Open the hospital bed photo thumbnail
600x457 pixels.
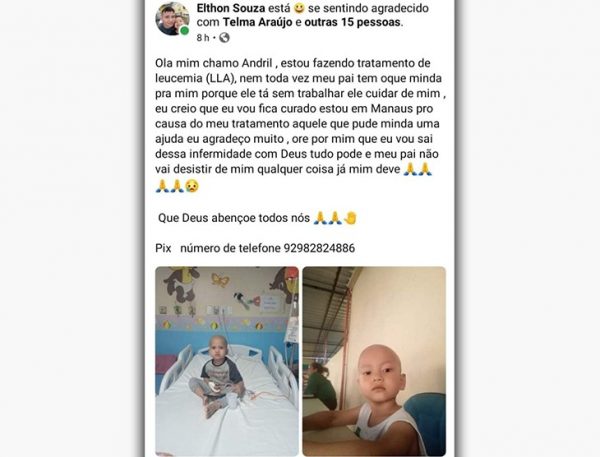pos(227,361)
